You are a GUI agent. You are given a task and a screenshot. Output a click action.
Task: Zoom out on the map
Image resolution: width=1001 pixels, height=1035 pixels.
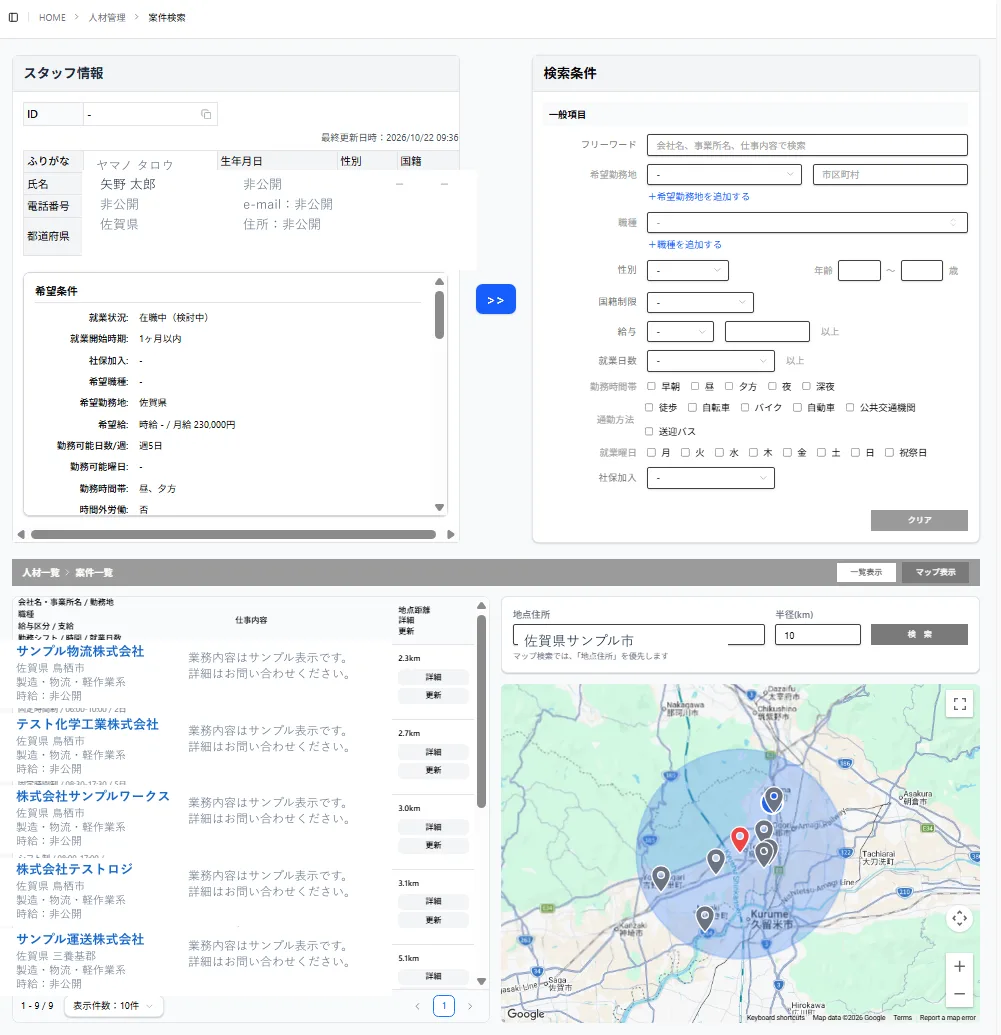click(959, 993)
